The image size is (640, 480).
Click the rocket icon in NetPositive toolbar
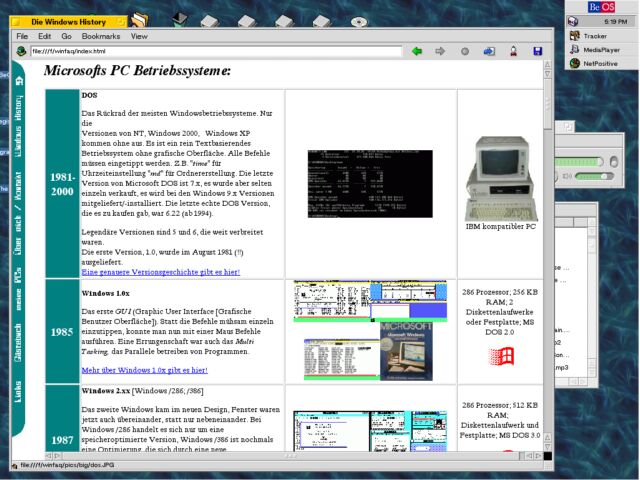513,51
